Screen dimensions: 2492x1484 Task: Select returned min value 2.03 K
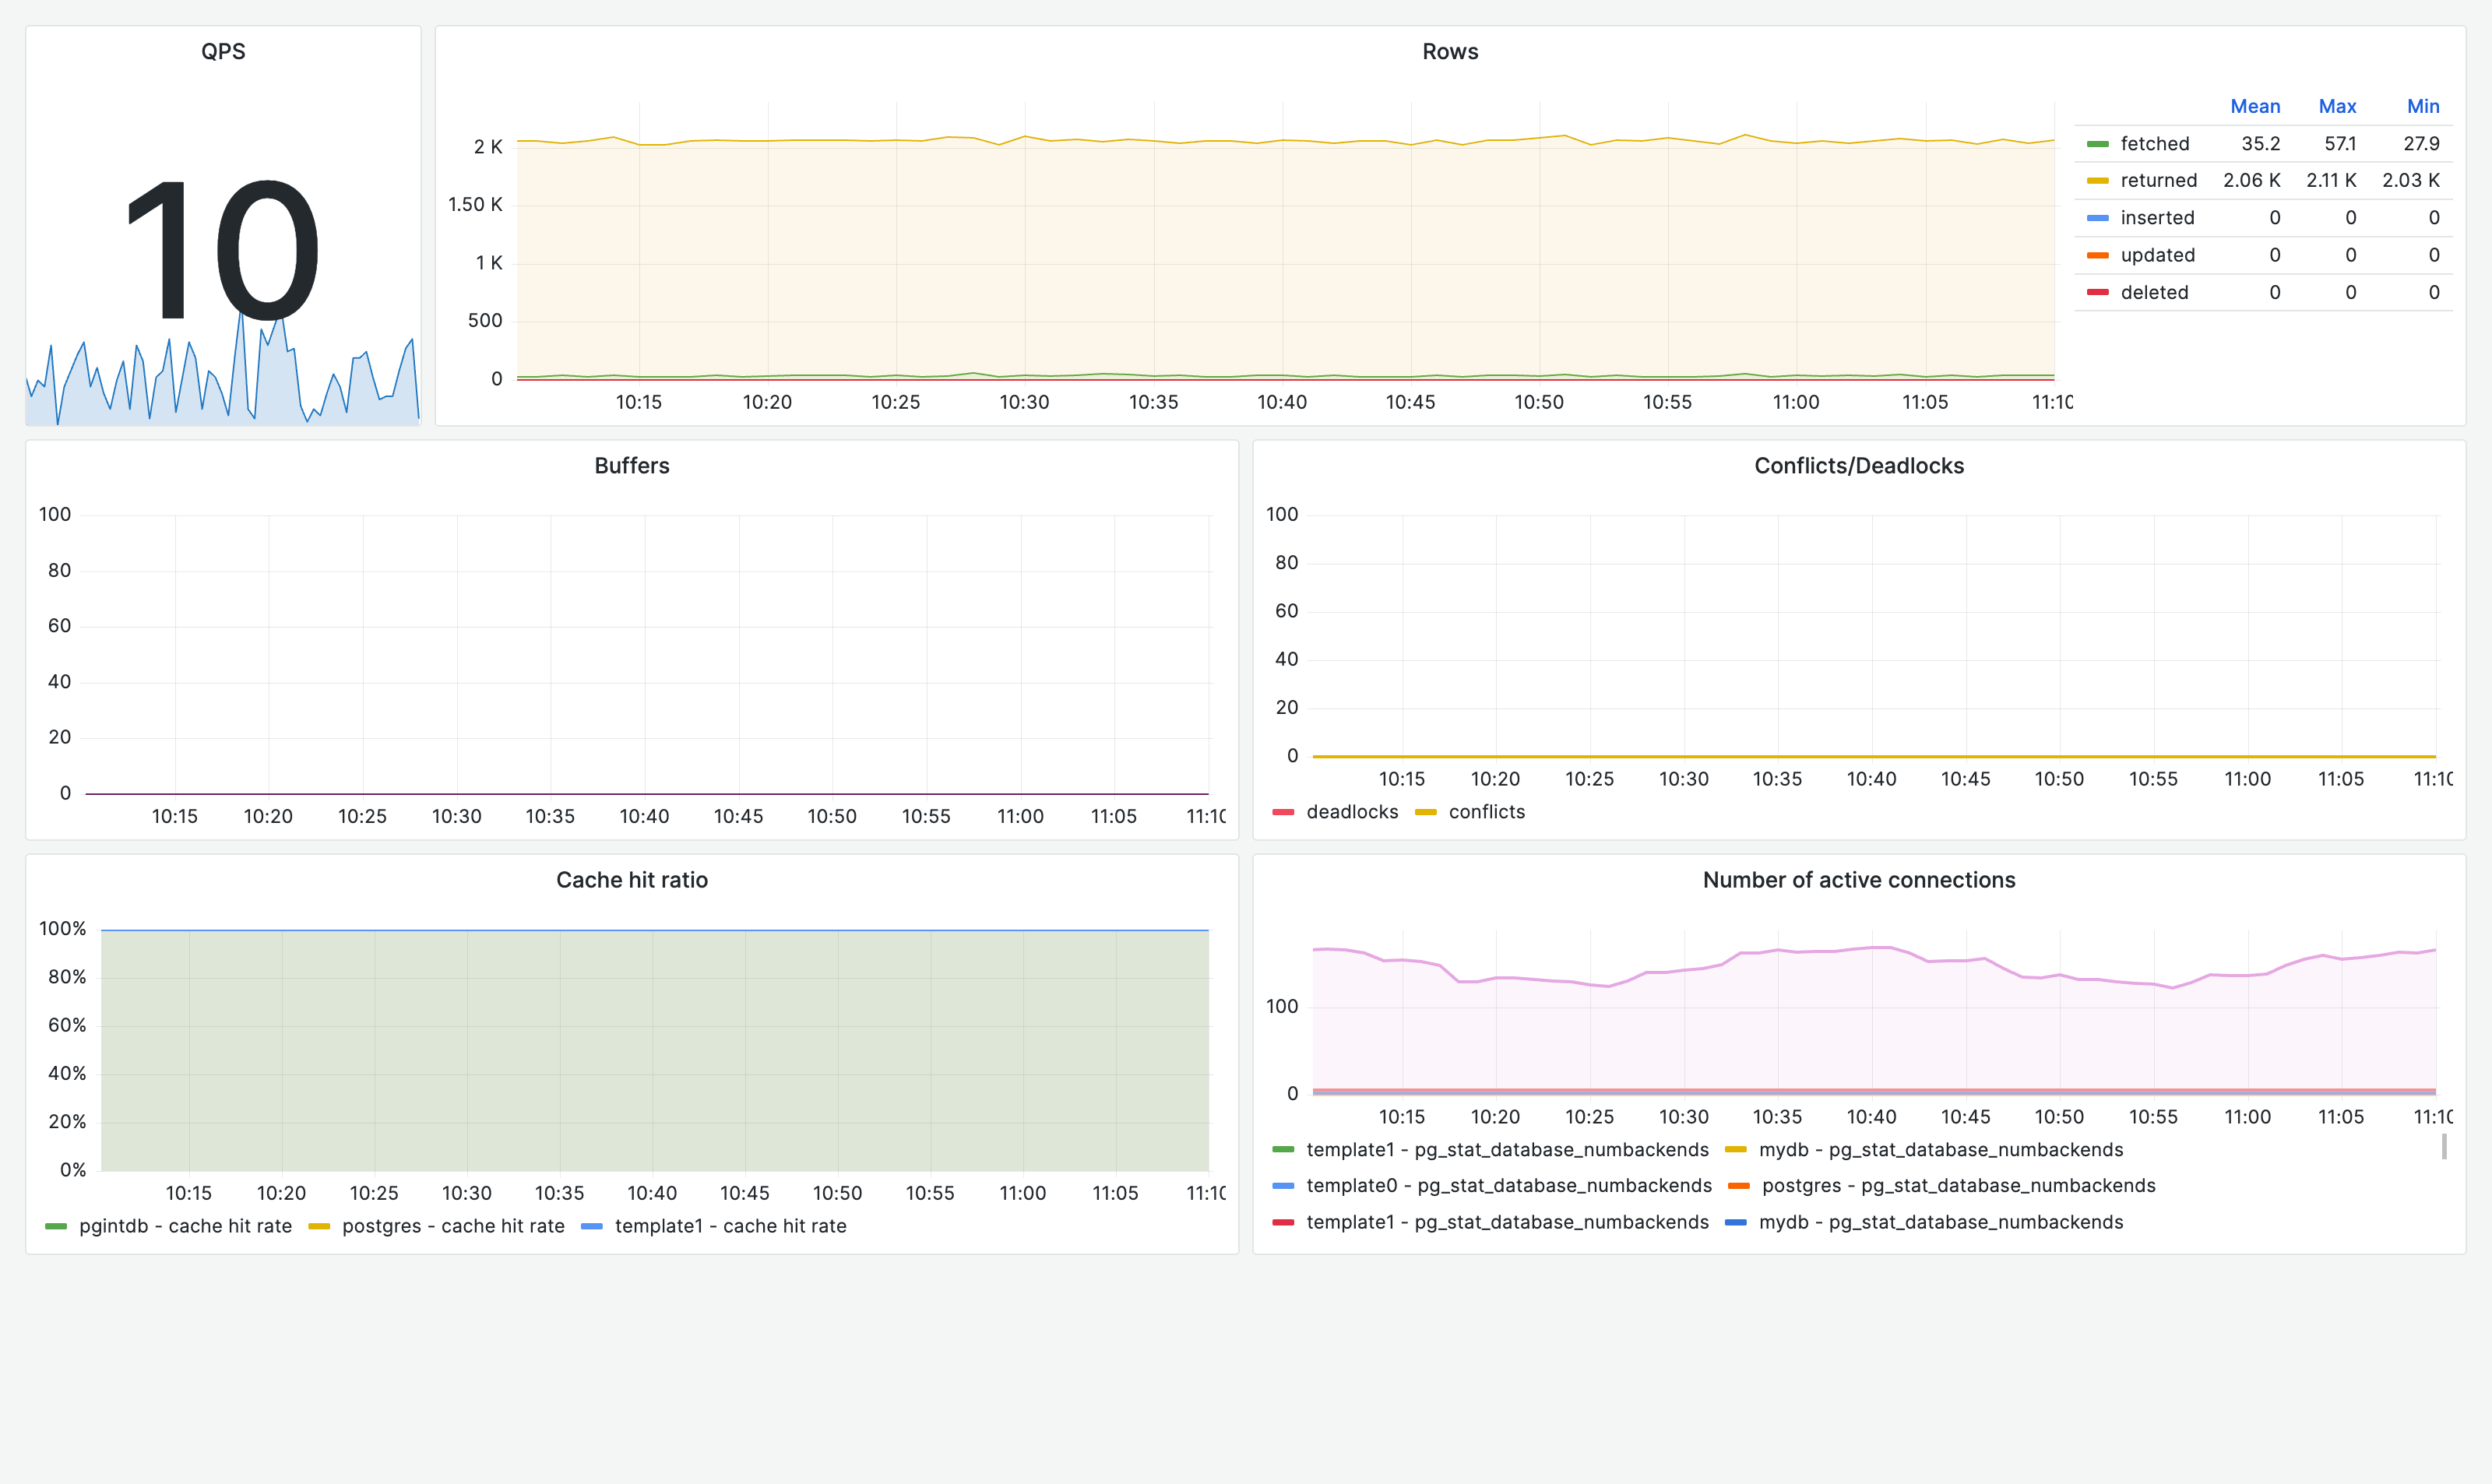2410,180
